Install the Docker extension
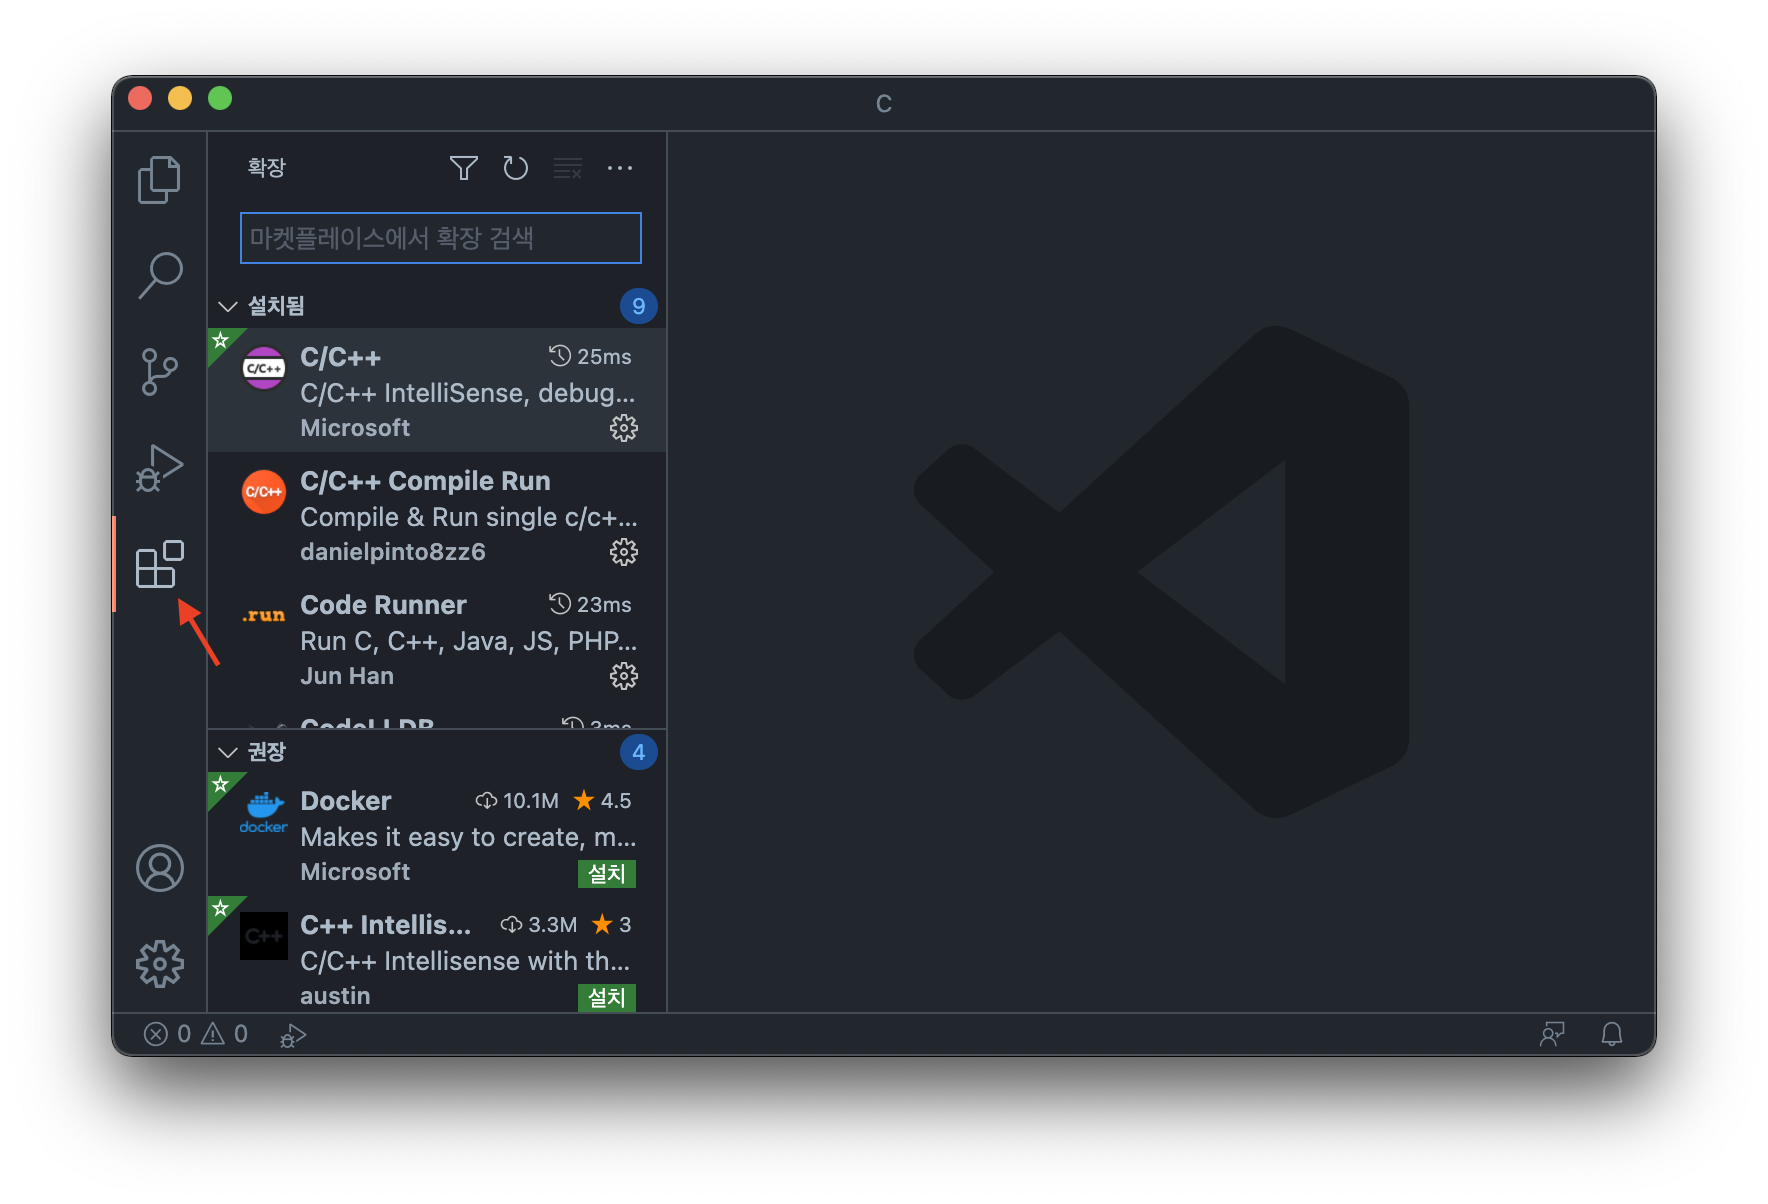 pos(607,874)
